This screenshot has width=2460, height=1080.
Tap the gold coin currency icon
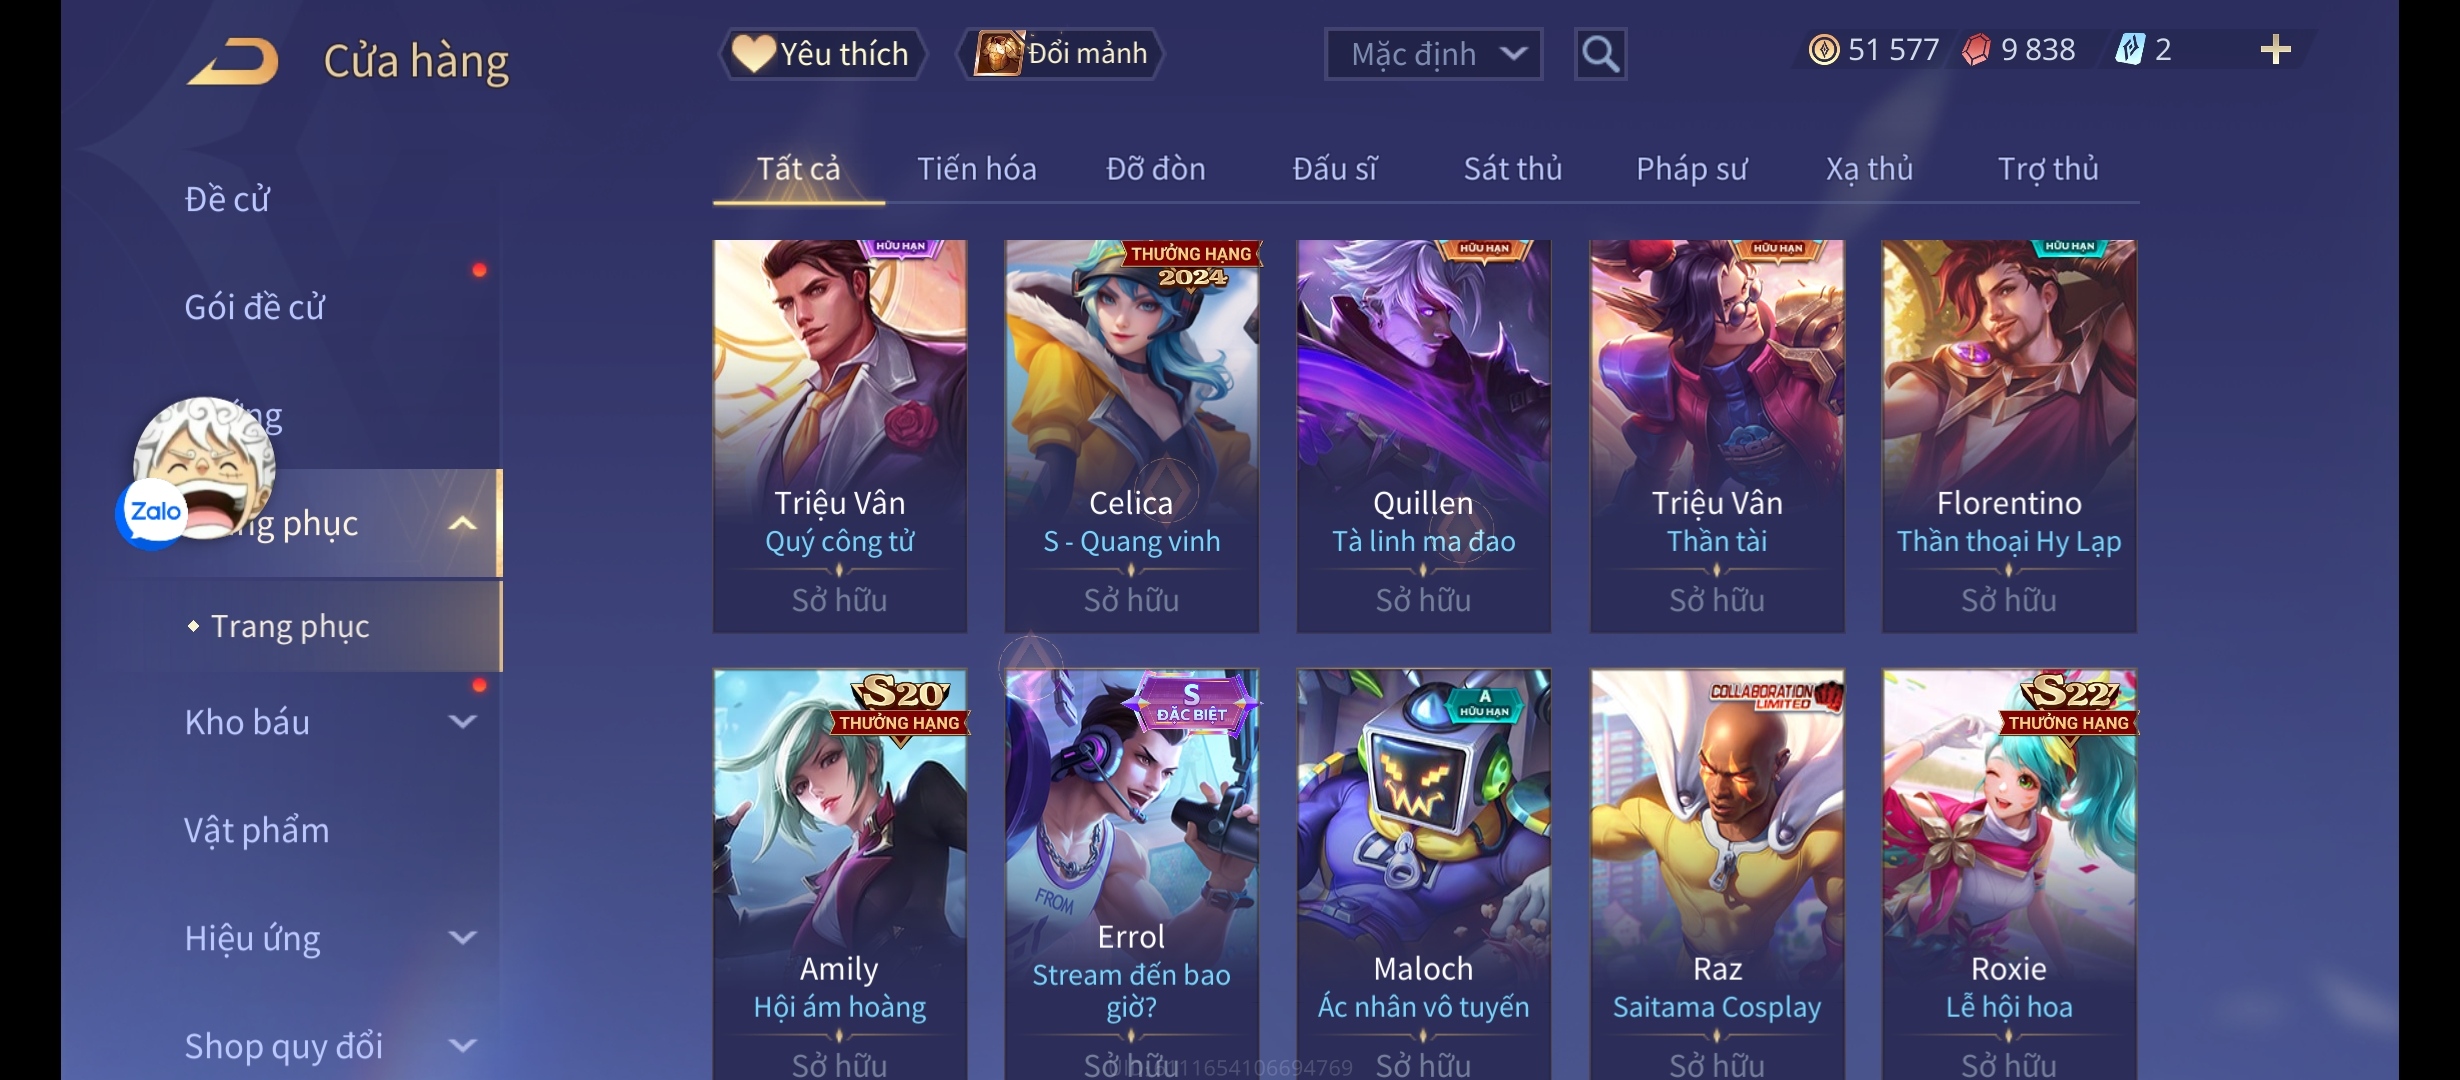coord(1824,50)
